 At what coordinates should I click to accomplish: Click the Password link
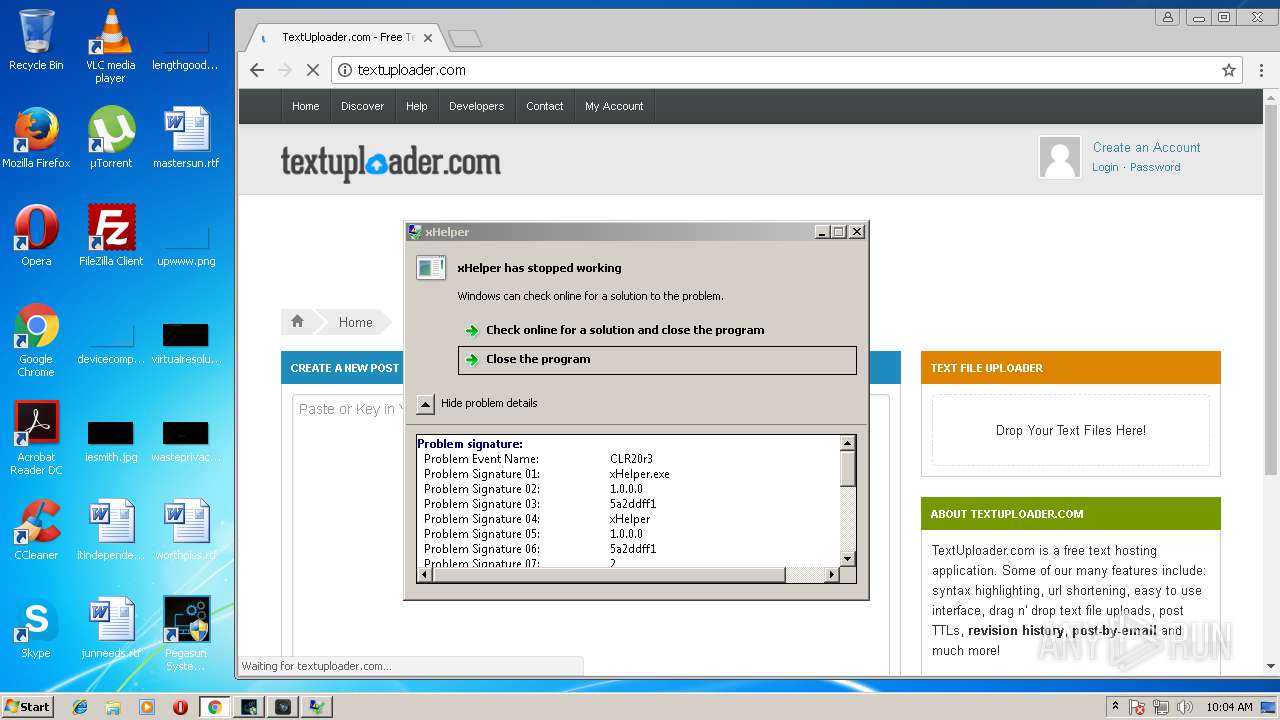(1155, 167)
